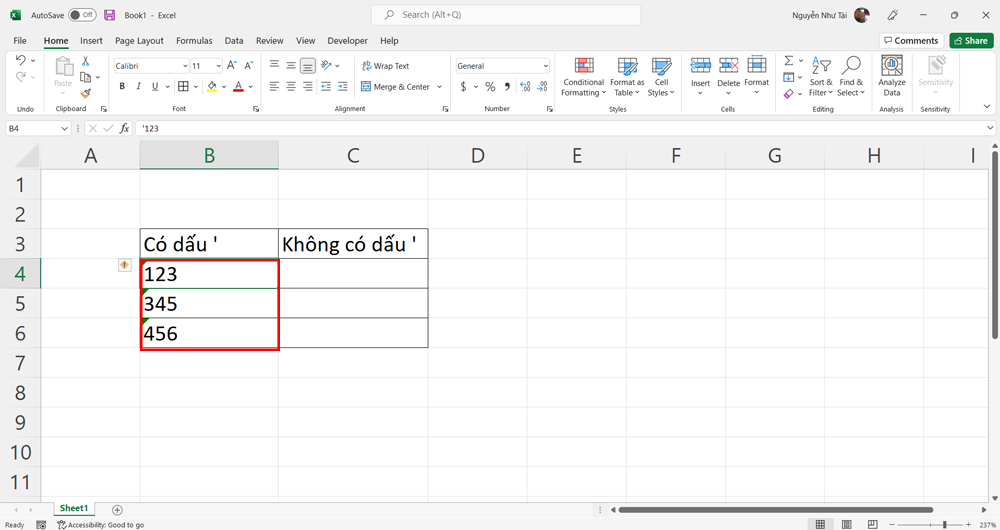Screen dimensions: 1000x530
Task: Click the Fill down icon
Action: [789, 77]
